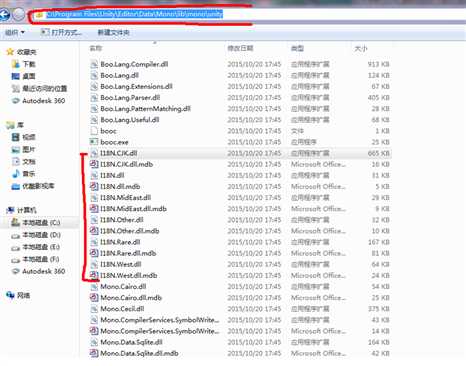Click the drive icon of 本地磁盘 (E:)
466x366 pixels.
click(16, 247)
